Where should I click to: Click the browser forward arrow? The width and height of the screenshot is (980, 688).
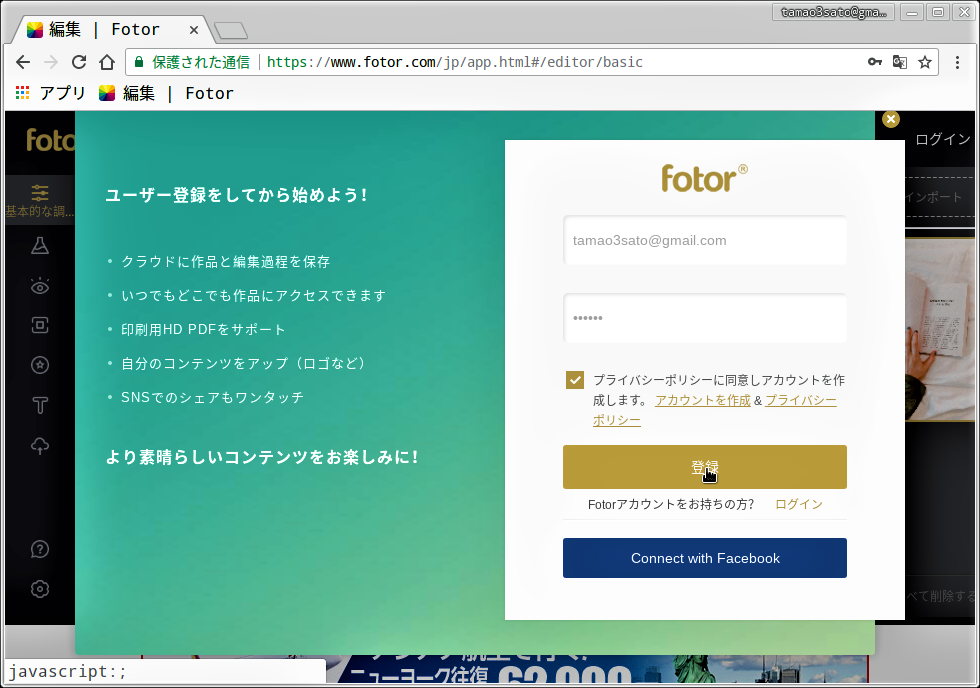click(x=51, y=62)
